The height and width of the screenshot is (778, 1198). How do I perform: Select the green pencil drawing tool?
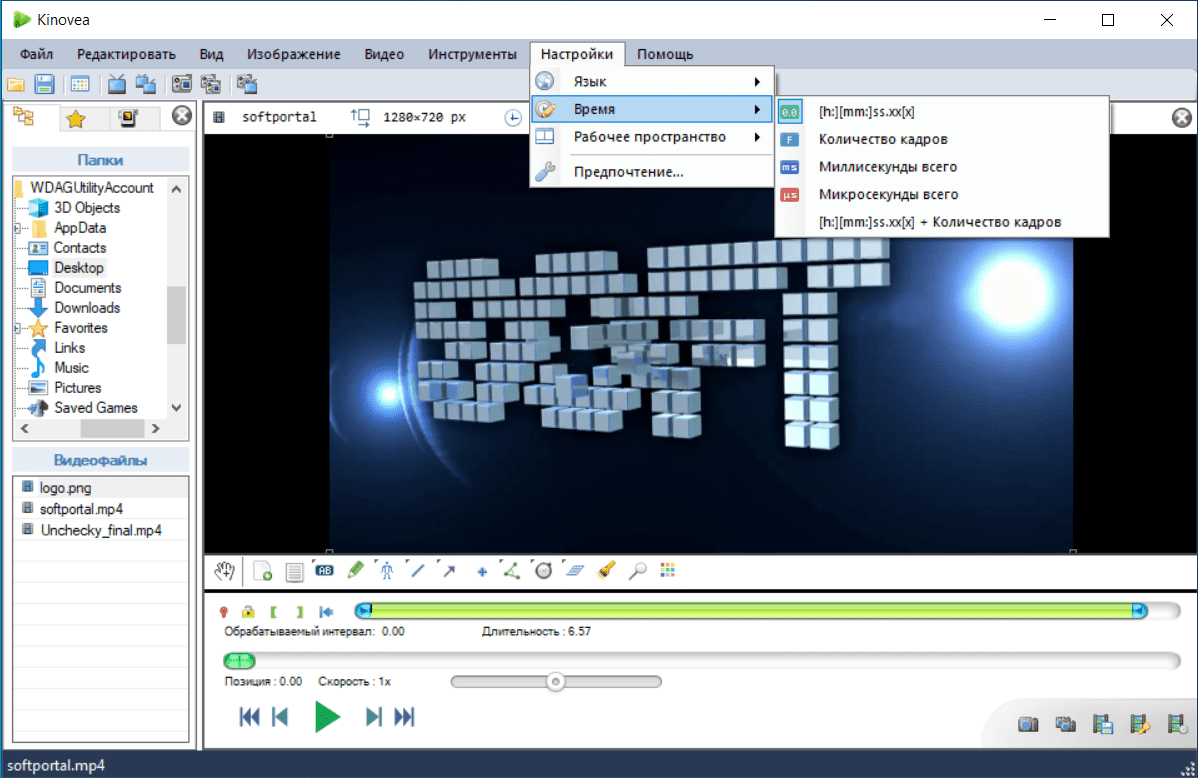(x=355, y=569)
